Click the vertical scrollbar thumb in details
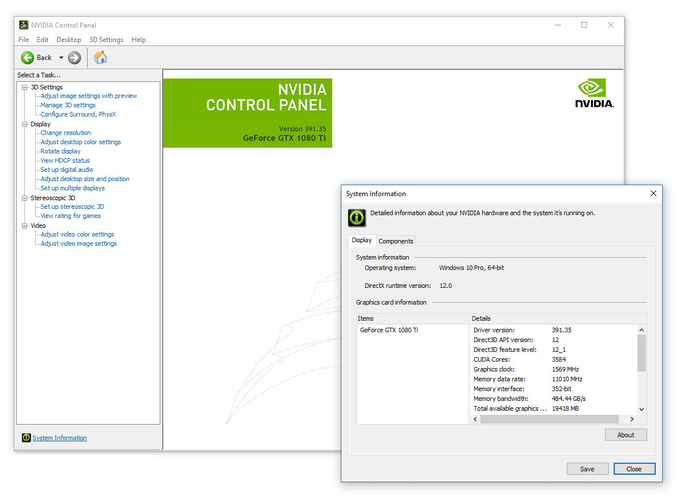 pos(641,353)
